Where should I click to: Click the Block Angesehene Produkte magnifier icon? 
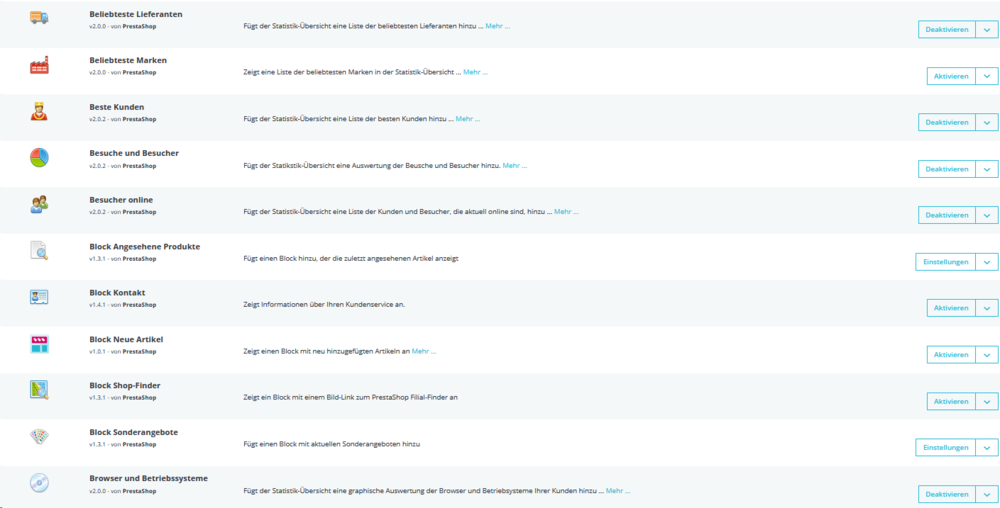click(39, 250)
